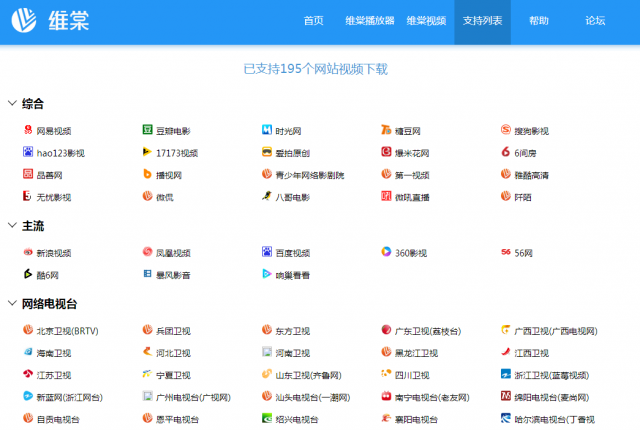
Task: Open the 山东卫视(齐鲁网) link
Action: (309, 375)
